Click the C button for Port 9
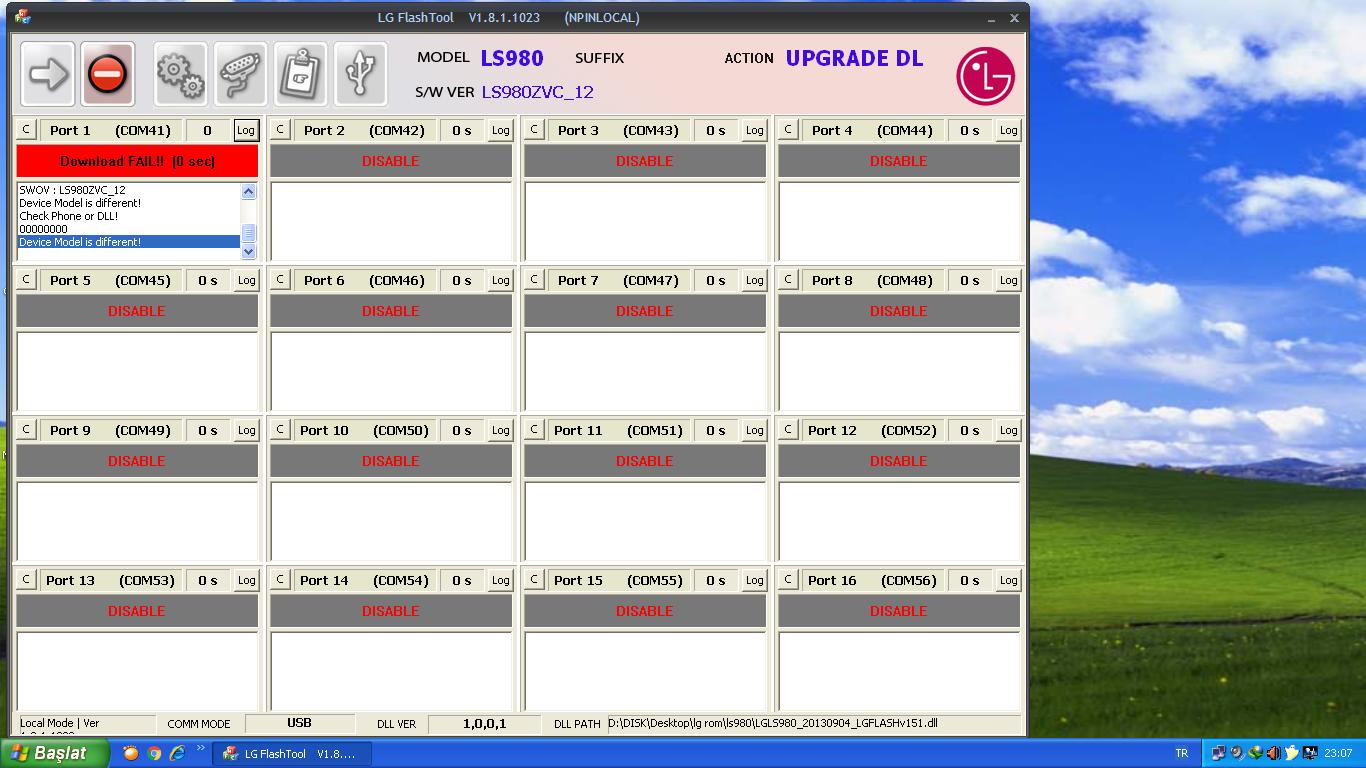 [x=26, y=430]
